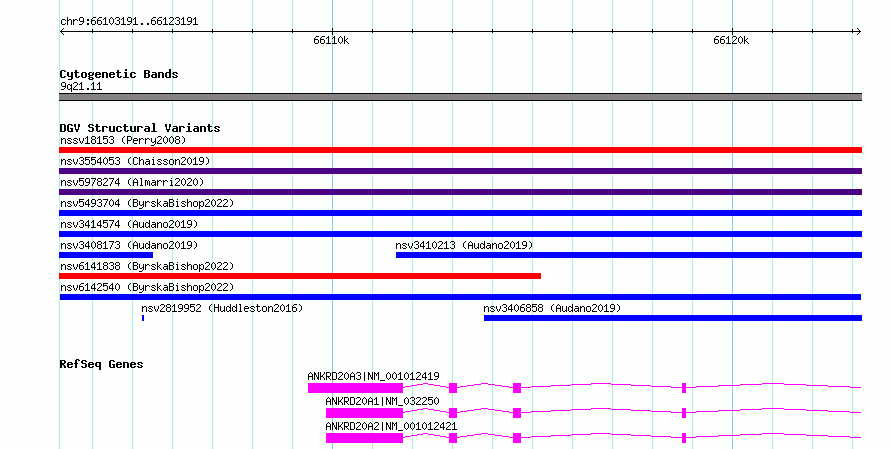Image resolution: width=890 pixels, height=449 pixels.
Task: Select the red nssv18153 variant bar
Action: [460, 150]
